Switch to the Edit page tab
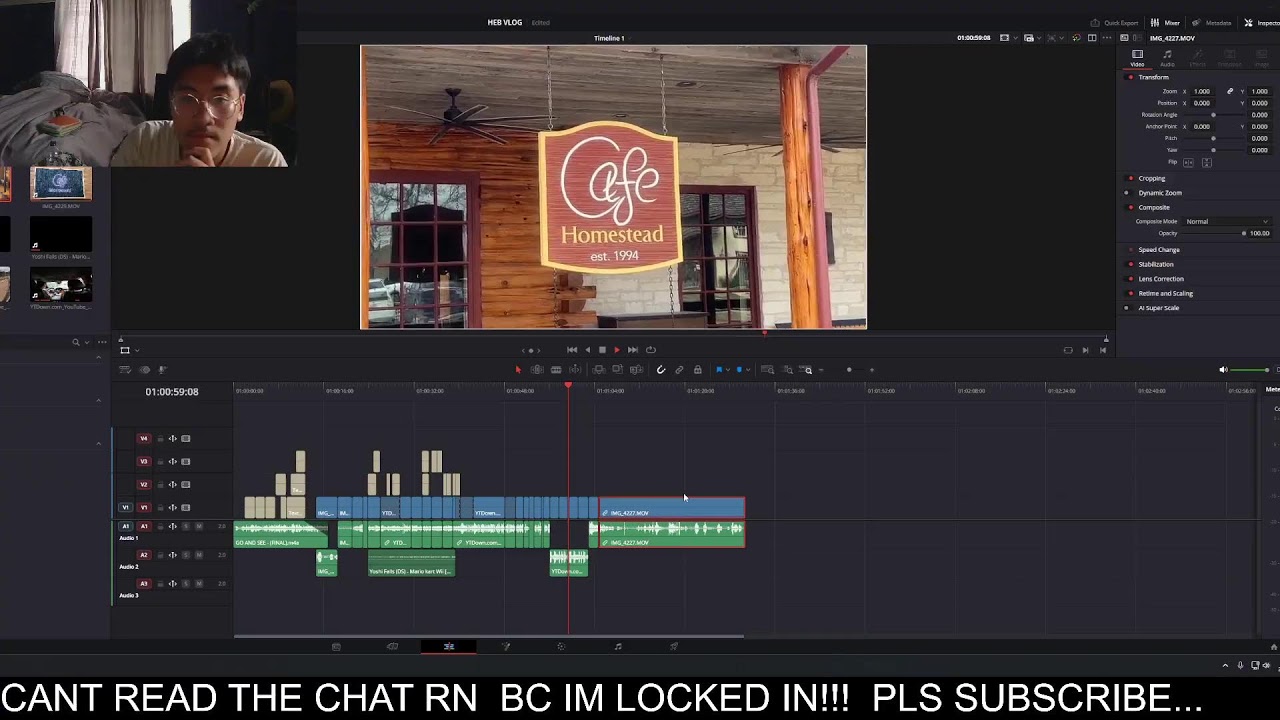1280x720 pixels. tap(449, 647)
